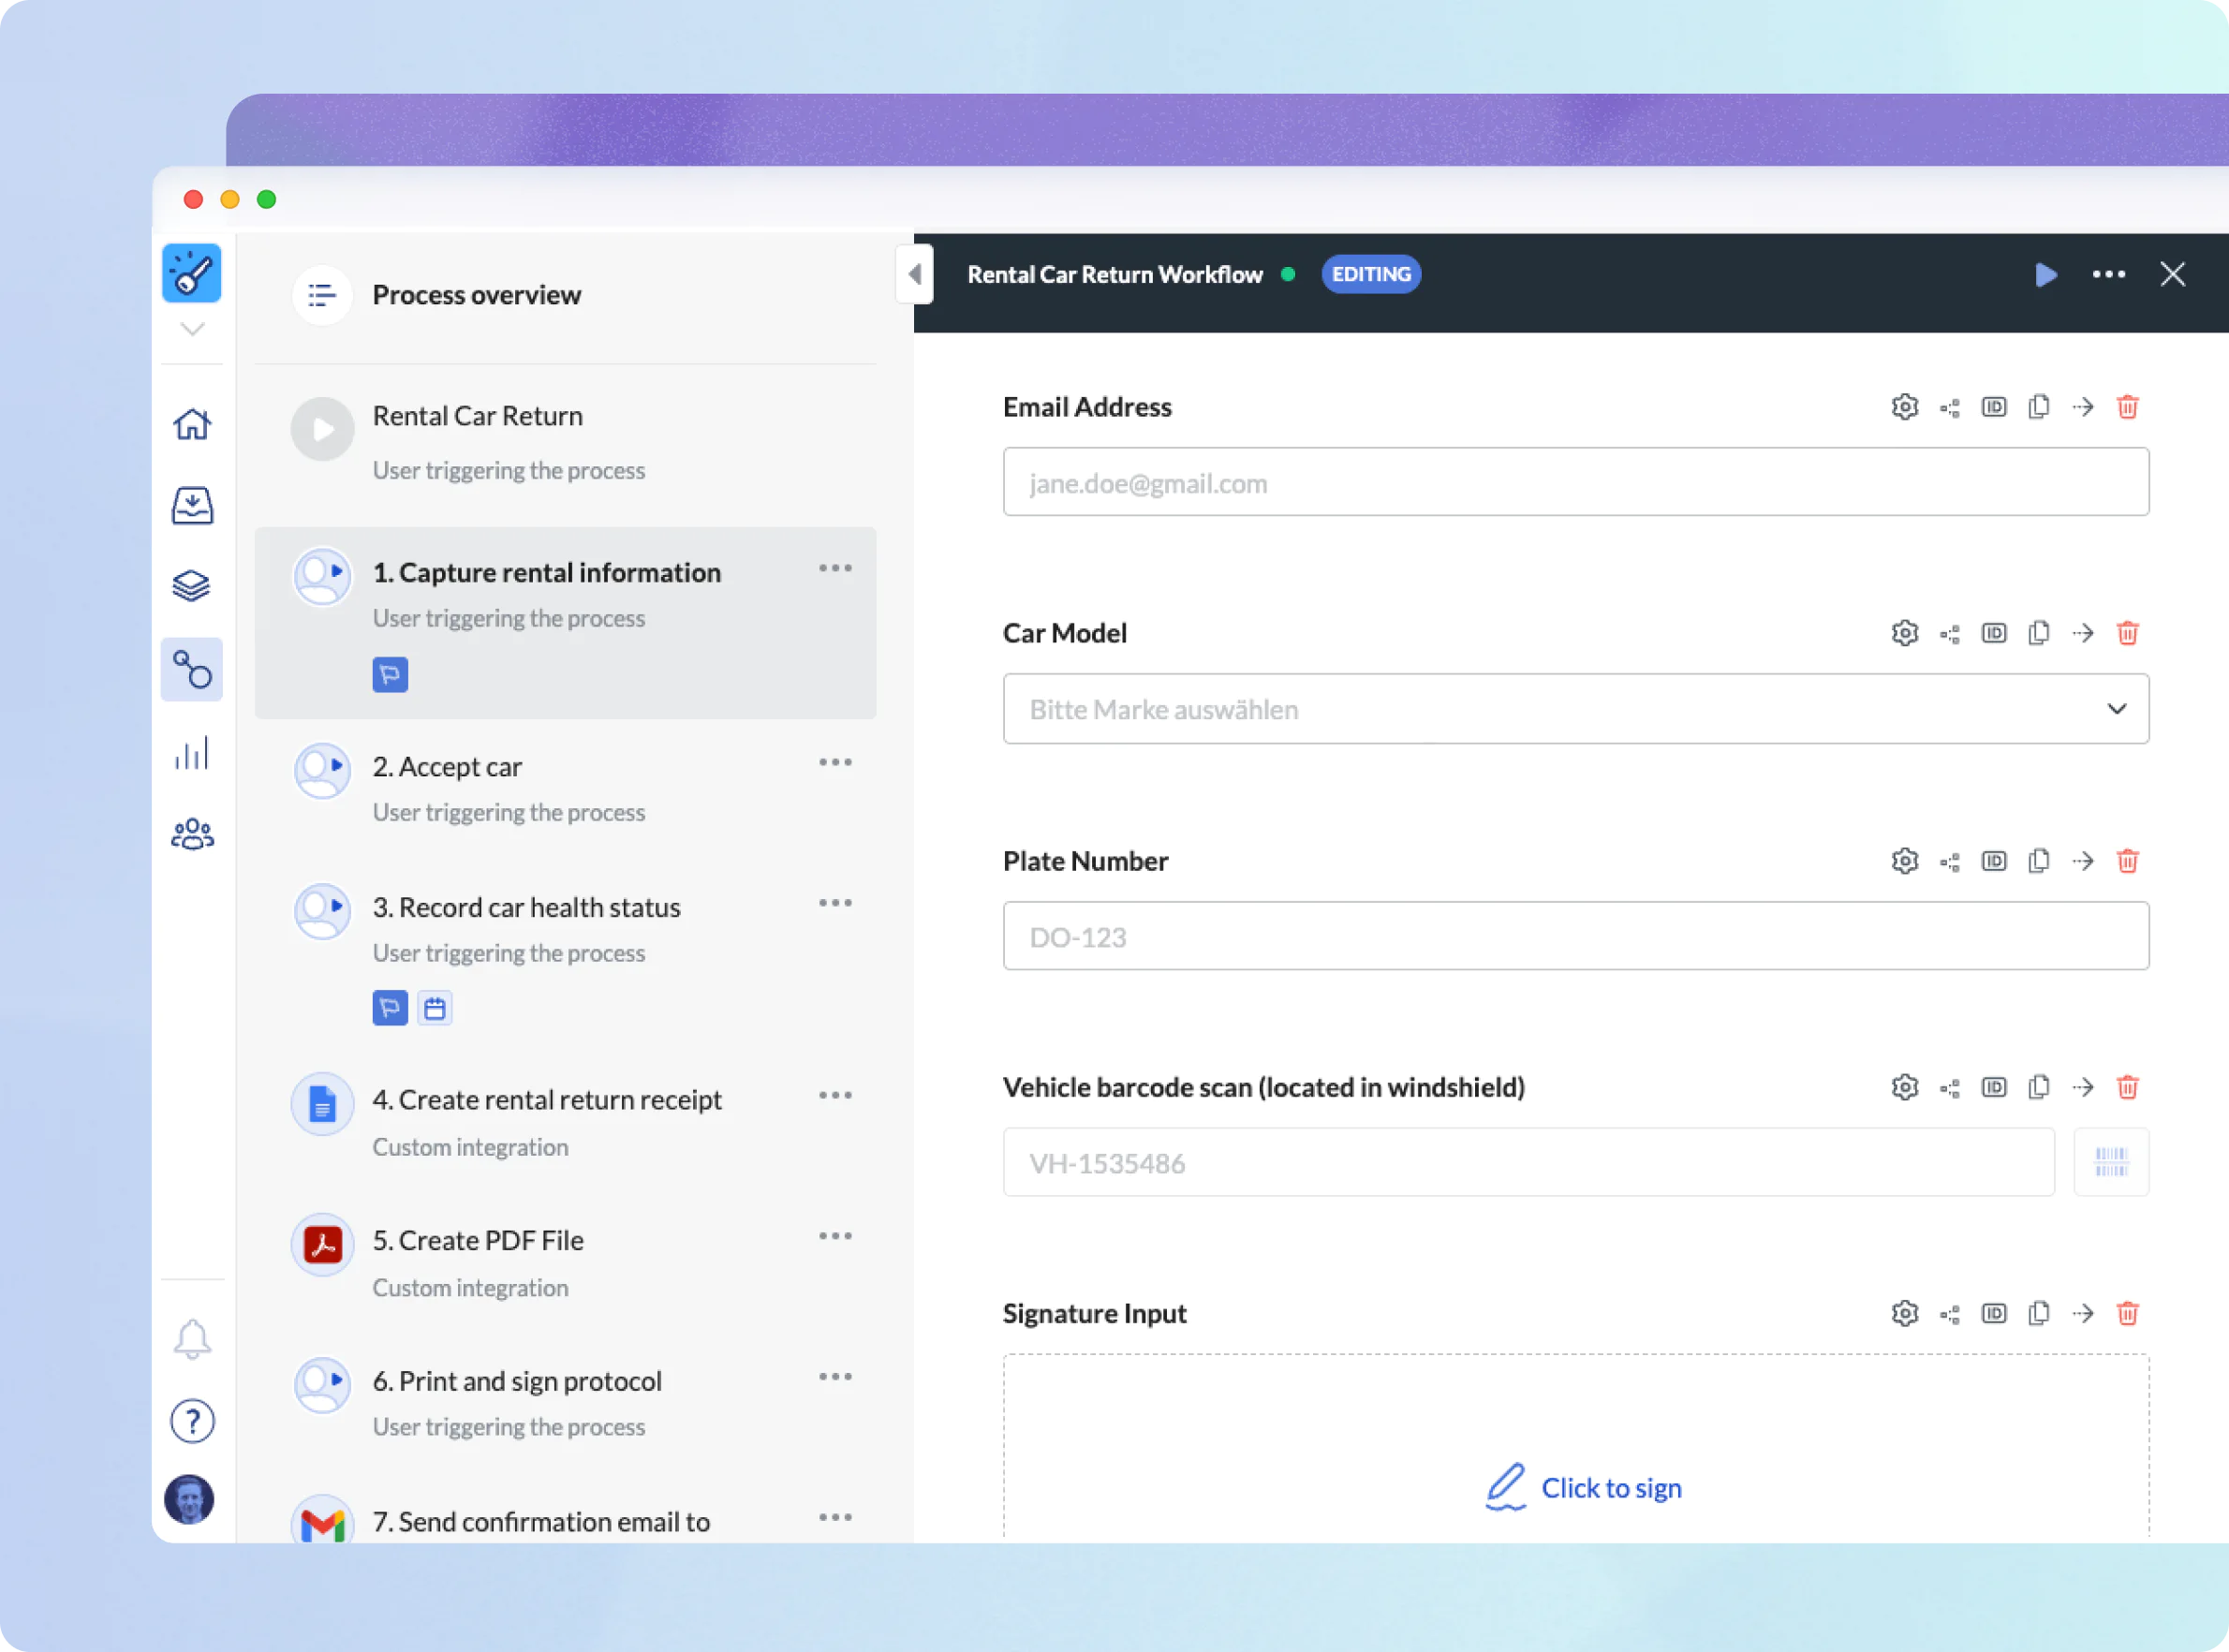Open the Home icon in sidebar
2229x1652 pixels.
pyautogui.click(x=192, y=424)
